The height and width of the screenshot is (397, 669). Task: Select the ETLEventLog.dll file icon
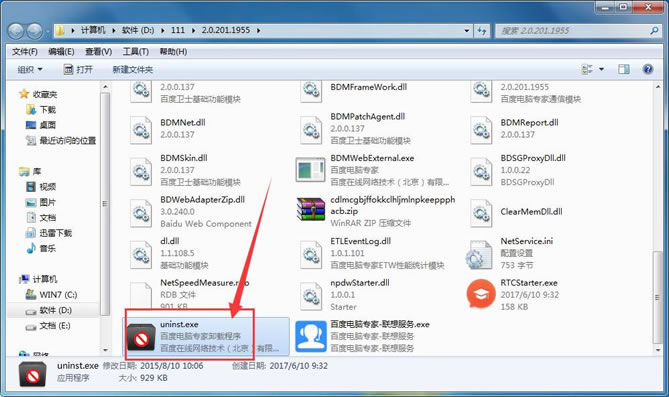point(311,254)
